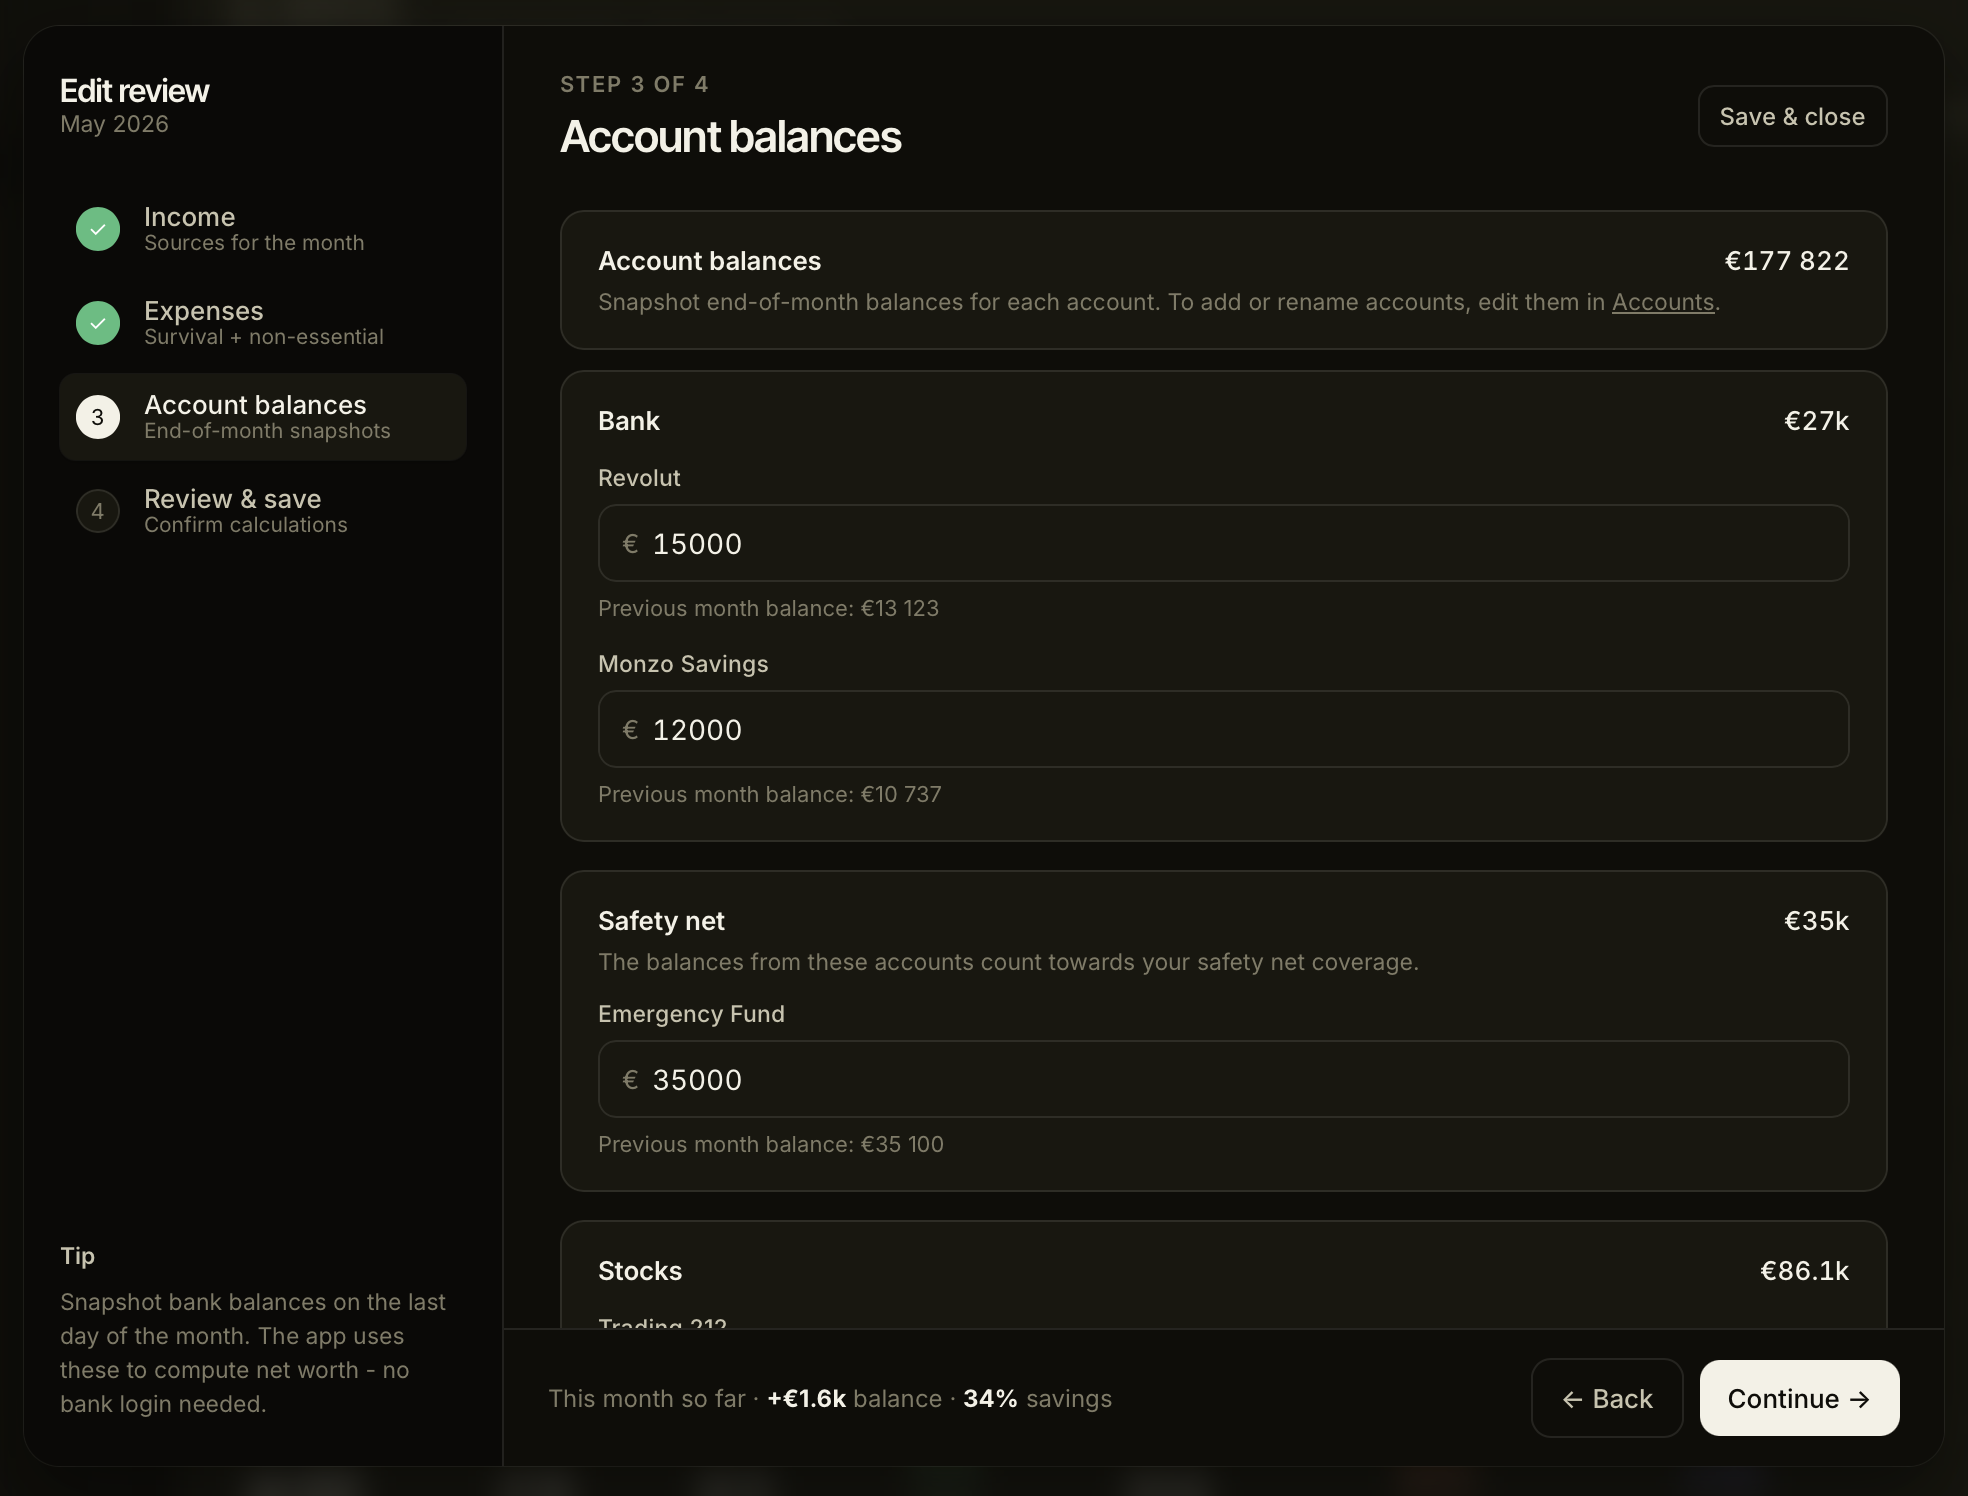Click the 'Edit review' title
The height and width of the screenshot is (1496, 1968).
(x=135, y=91)
